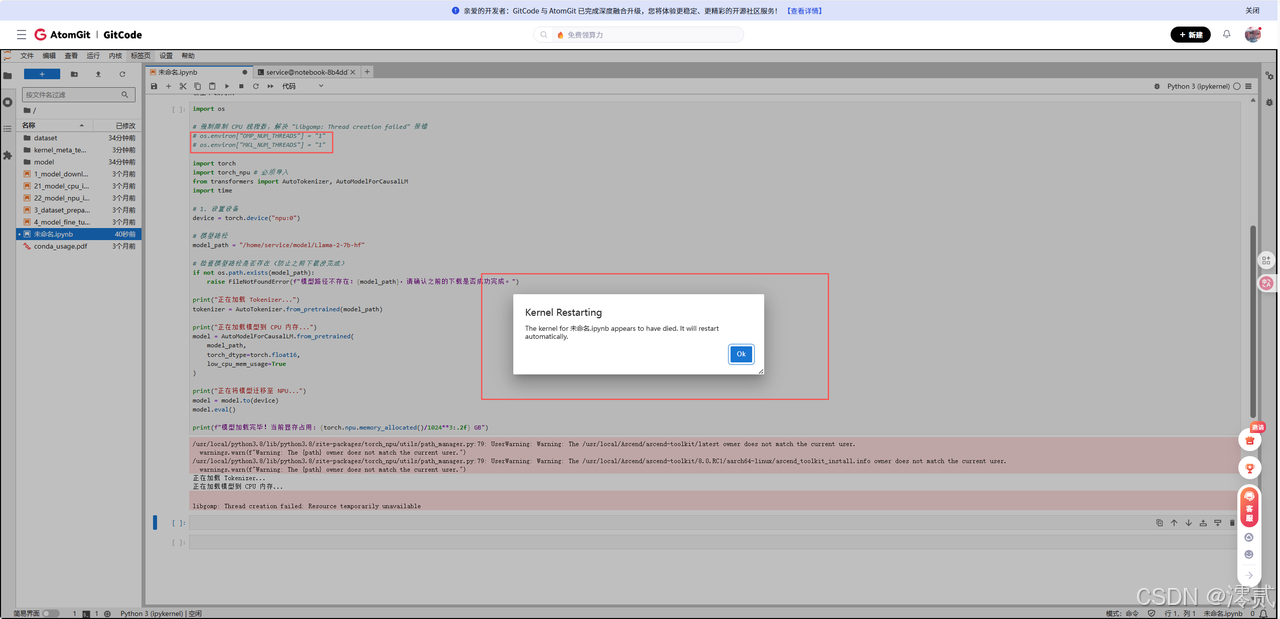Select 4_model_fine_tu... notebook file
This screenshot has width=1280, height=619.
coord(80,222)
